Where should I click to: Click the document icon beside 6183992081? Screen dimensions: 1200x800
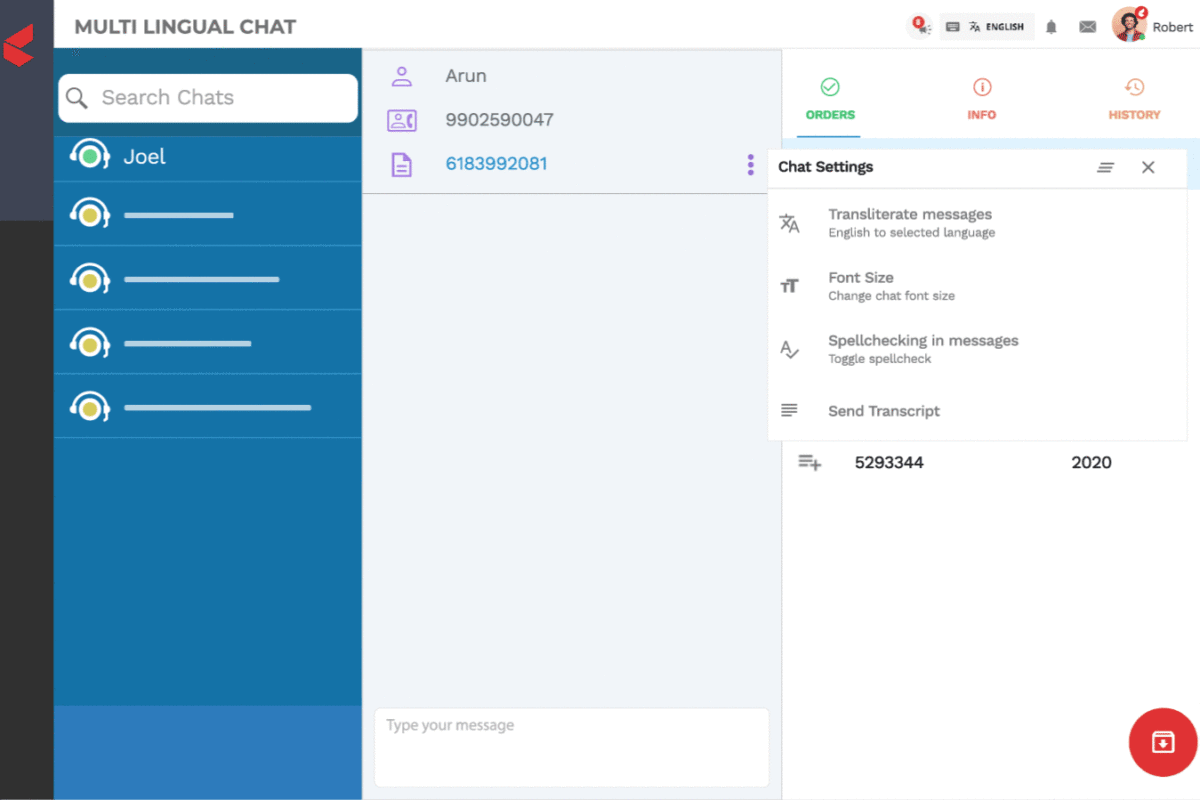tap(402, 165)
